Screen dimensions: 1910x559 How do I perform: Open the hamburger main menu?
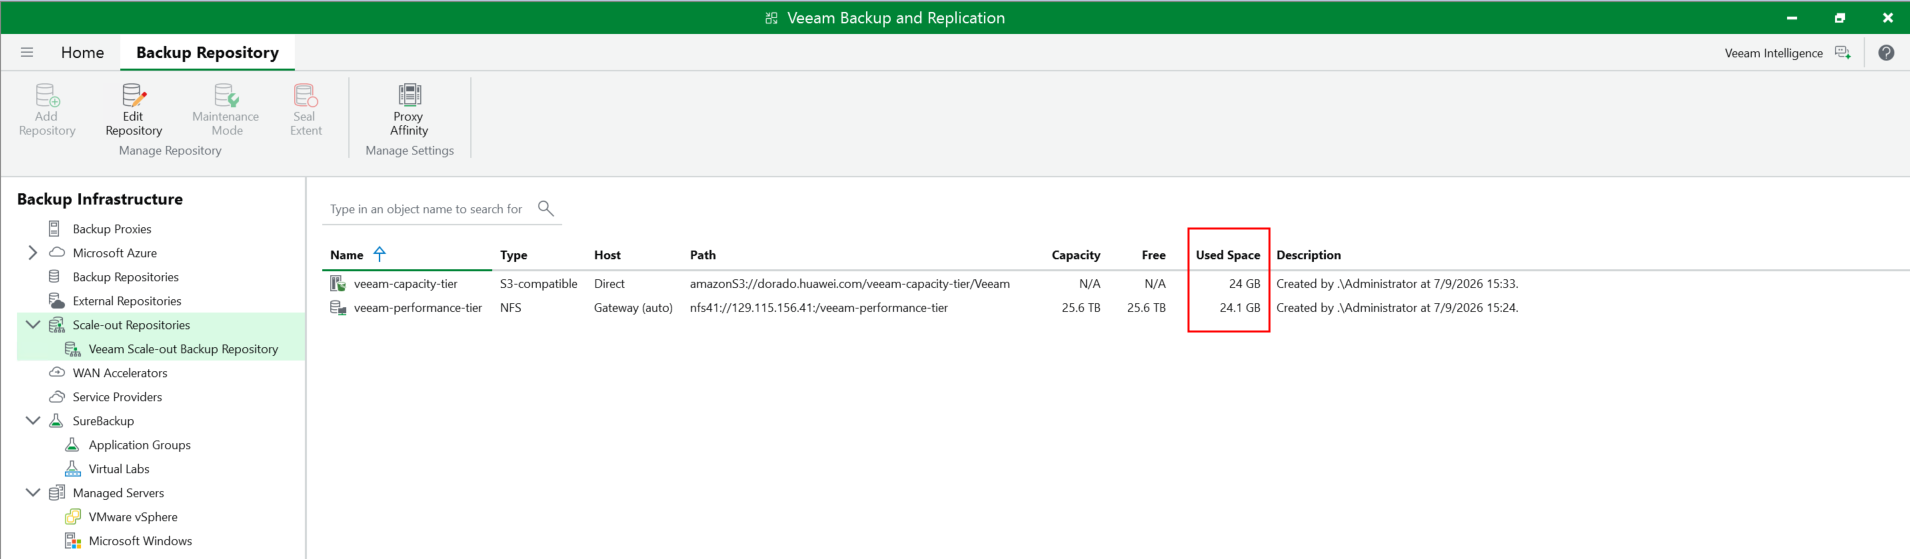[x=27, y=52]
